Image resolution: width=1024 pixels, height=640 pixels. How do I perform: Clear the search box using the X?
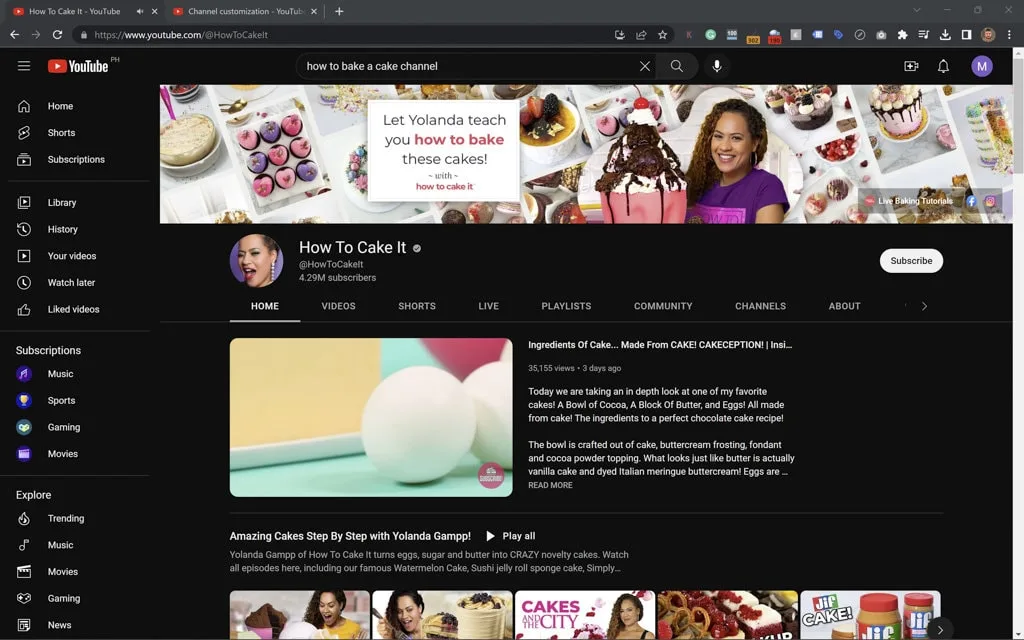(645, 66)
